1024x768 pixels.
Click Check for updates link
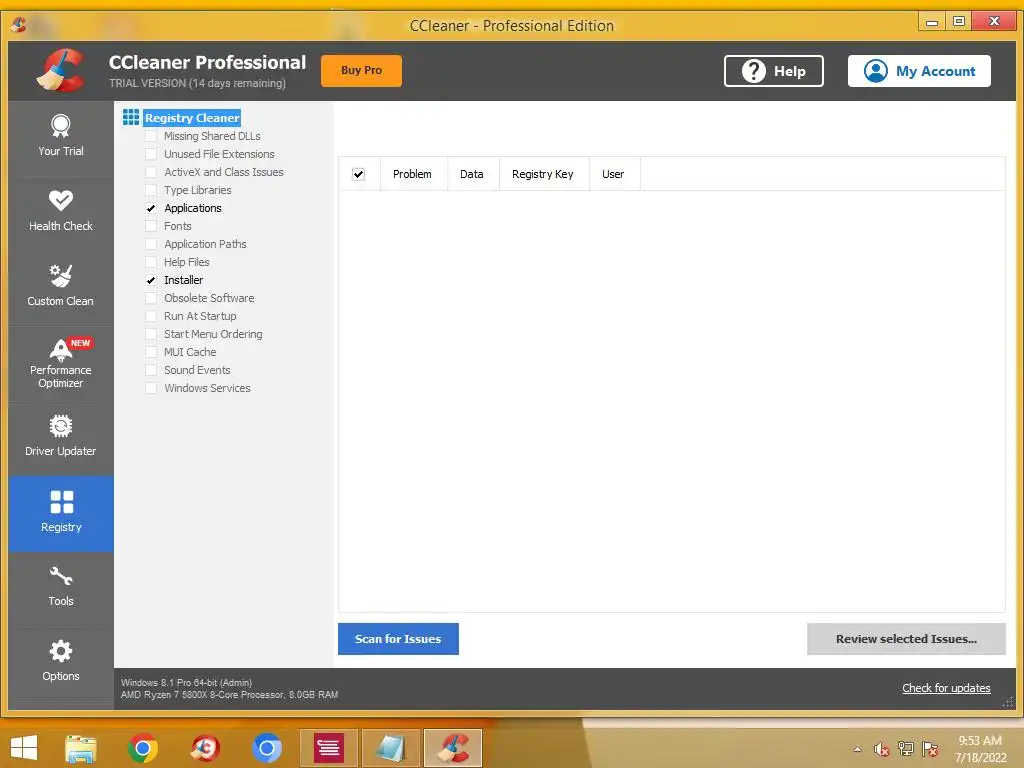[x=946, y=688]
